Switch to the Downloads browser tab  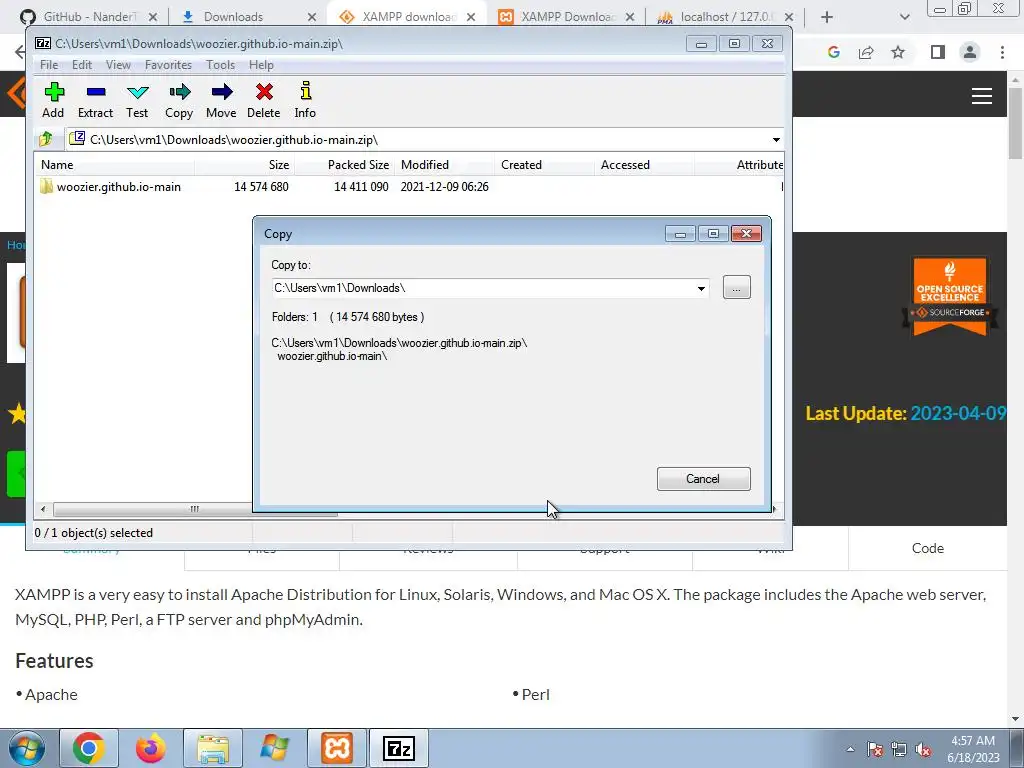point(248,16)
